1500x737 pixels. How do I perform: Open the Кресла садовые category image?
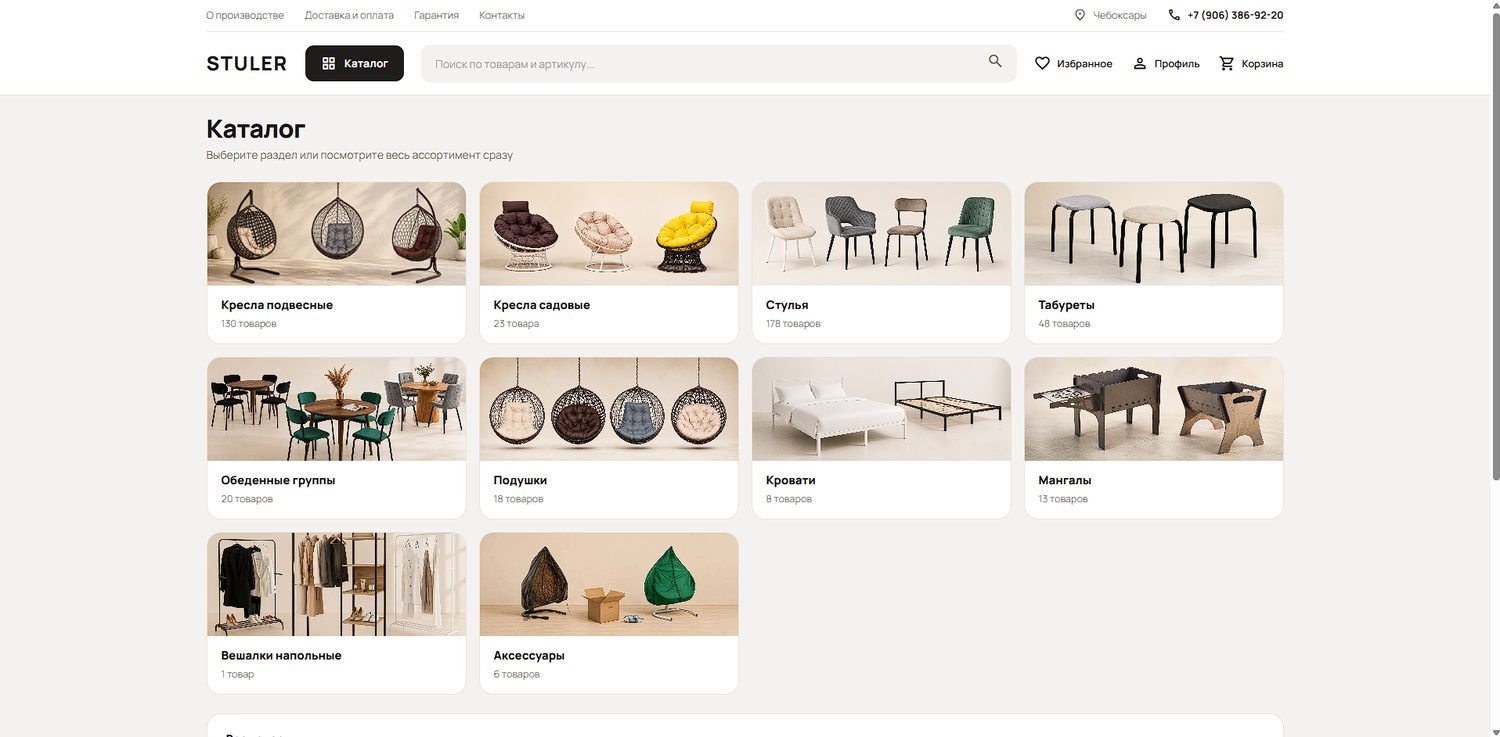pyautogui.click(x=609, y=234)
